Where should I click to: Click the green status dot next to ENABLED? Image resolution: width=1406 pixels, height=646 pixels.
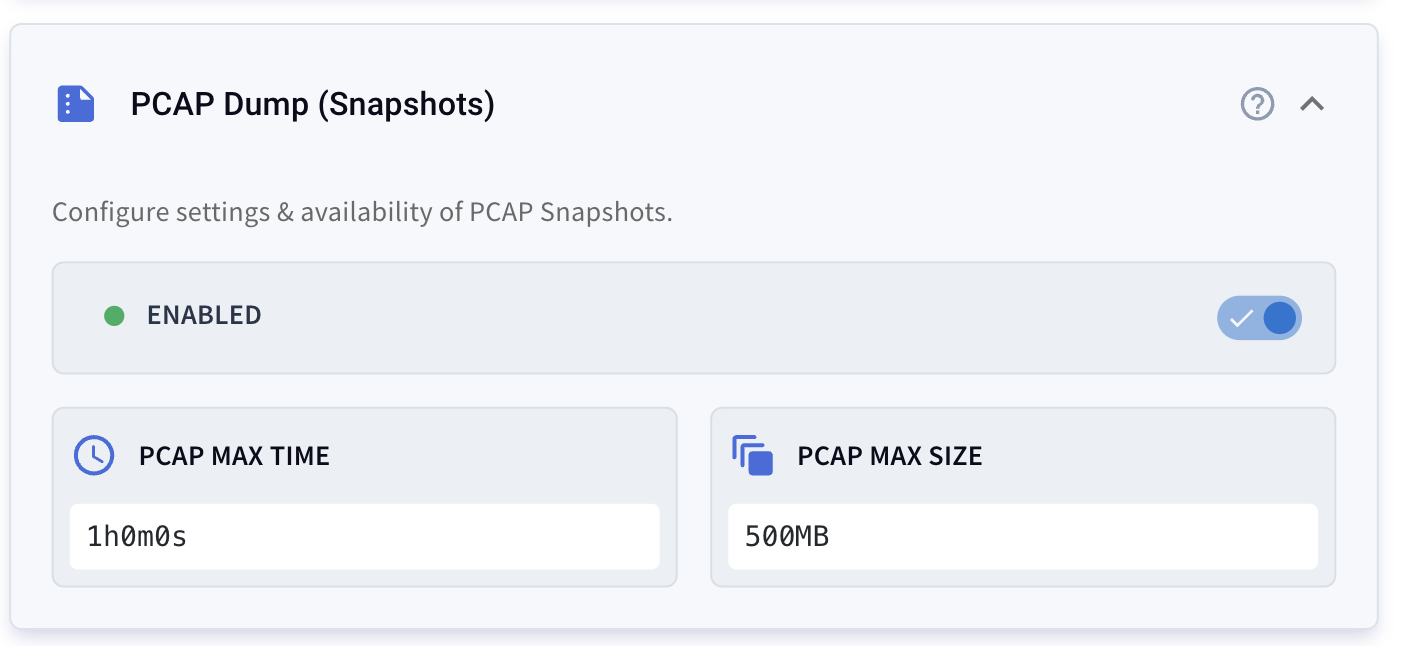[x=115, y=315]
